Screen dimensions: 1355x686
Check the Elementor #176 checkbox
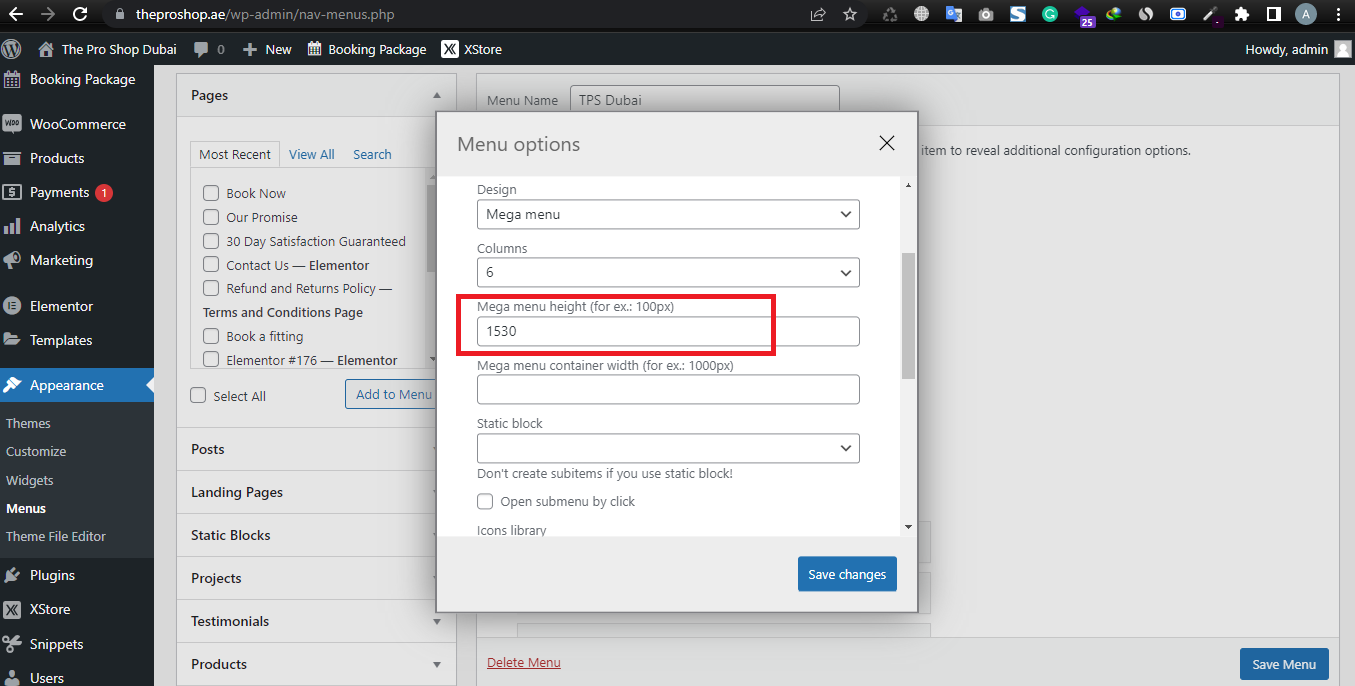(211, 360)
